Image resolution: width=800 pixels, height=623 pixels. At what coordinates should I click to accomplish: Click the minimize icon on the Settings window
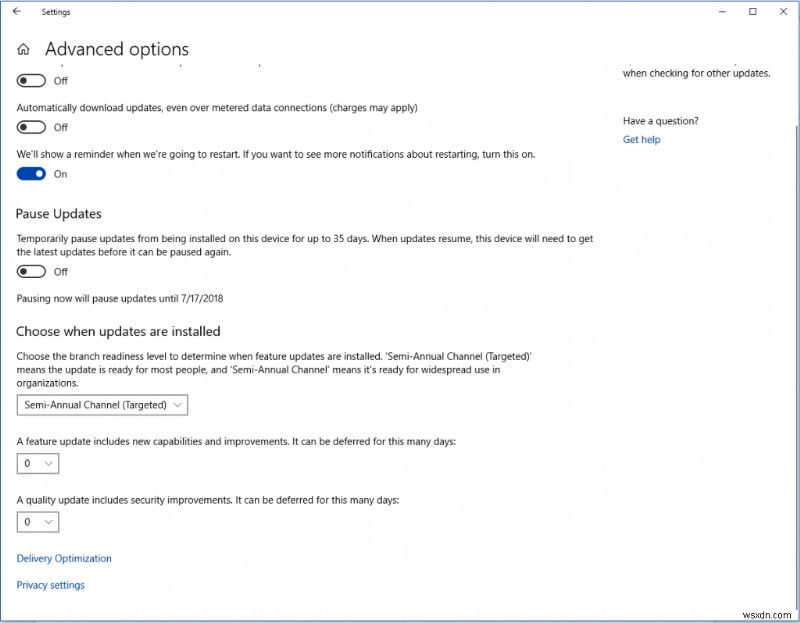[x=722, y=11]
